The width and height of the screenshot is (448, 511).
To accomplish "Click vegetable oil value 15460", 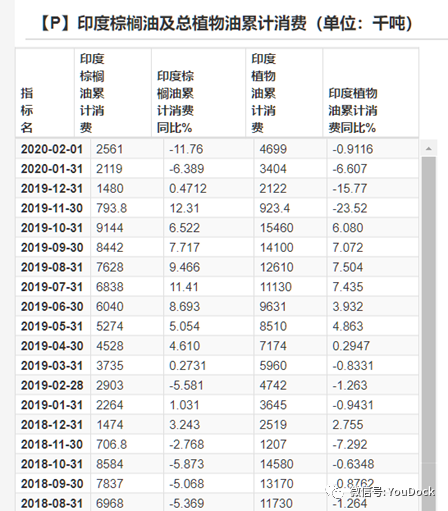I will pyautogui.click(x=290, y=228).
